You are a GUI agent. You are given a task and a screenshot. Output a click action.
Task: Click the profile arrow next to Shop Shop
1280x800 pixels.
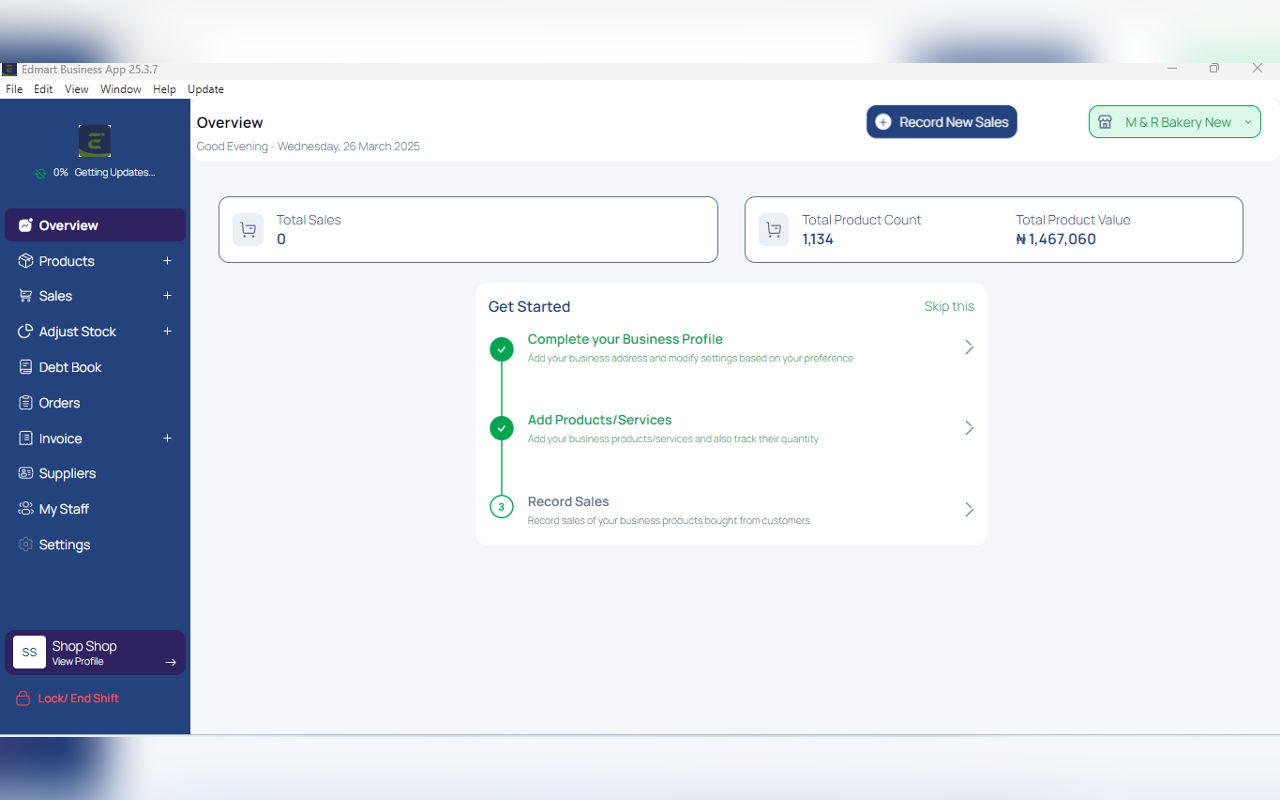170,662
